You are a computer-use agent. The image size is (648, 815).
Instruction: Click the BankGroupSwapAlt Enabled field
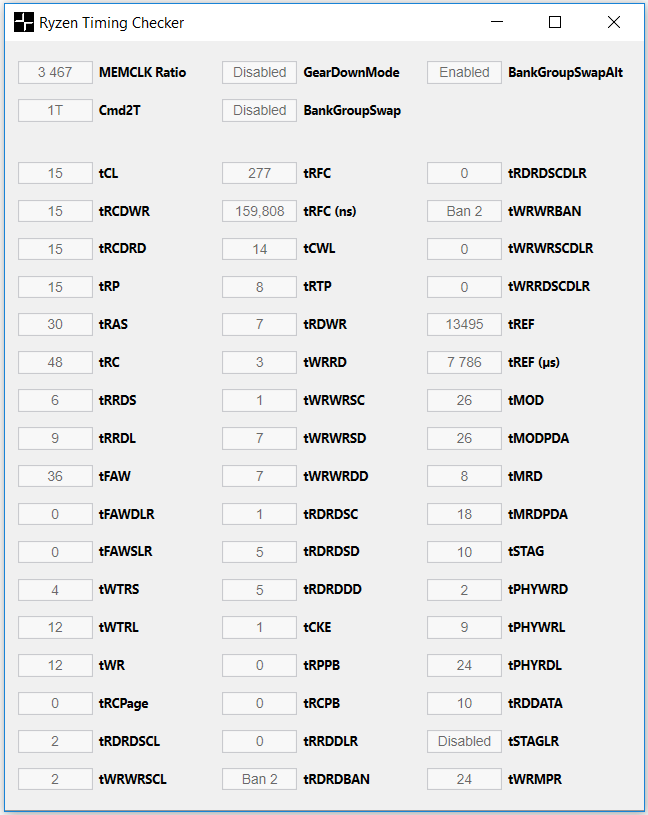click(x=465, y=72)
